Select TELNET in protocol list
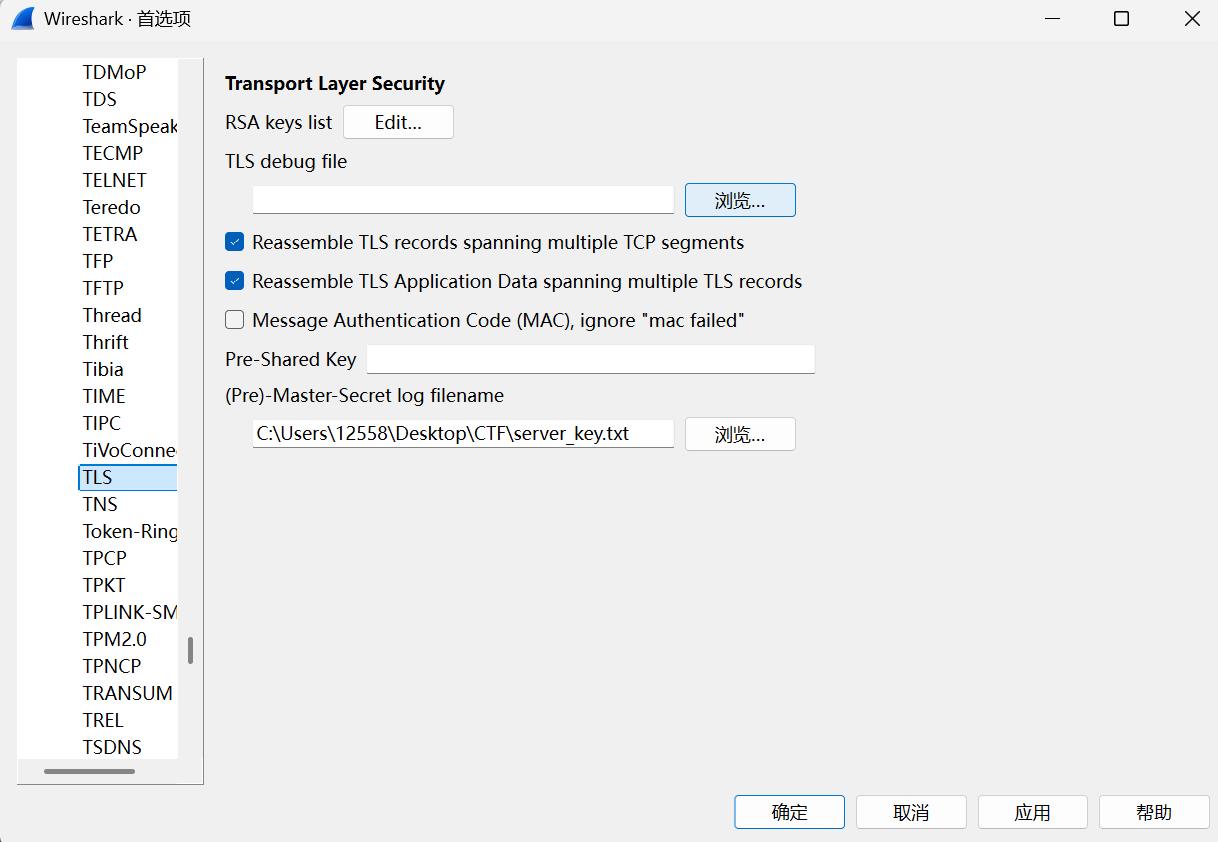 (x=115, y=180)
